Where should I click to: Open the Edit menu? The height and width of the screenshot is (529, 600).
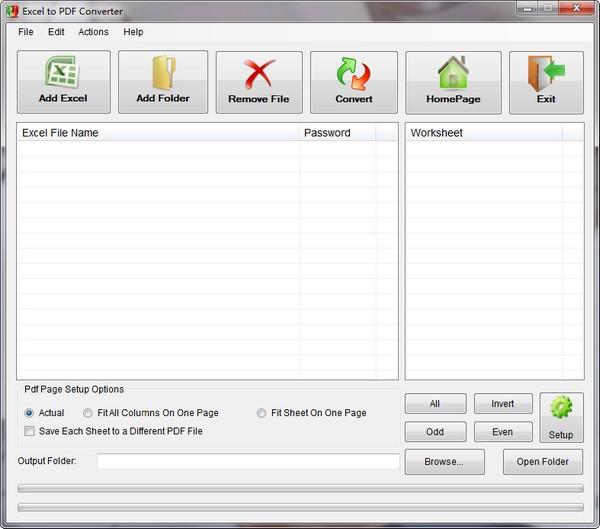click(x=56, y=32)
